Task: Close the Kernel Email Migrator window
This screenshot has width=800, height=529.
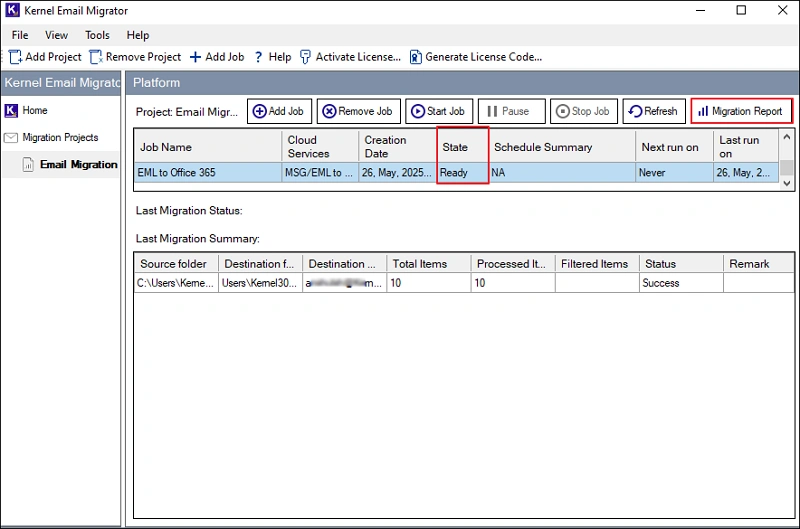Action: [x=783, y=10]
